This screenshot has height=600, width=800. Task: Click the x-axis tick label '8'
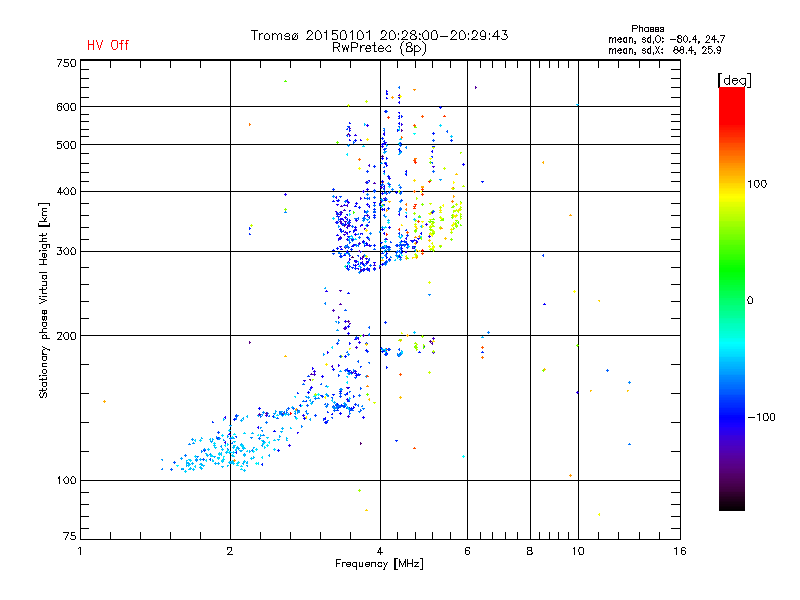(530, 551)
